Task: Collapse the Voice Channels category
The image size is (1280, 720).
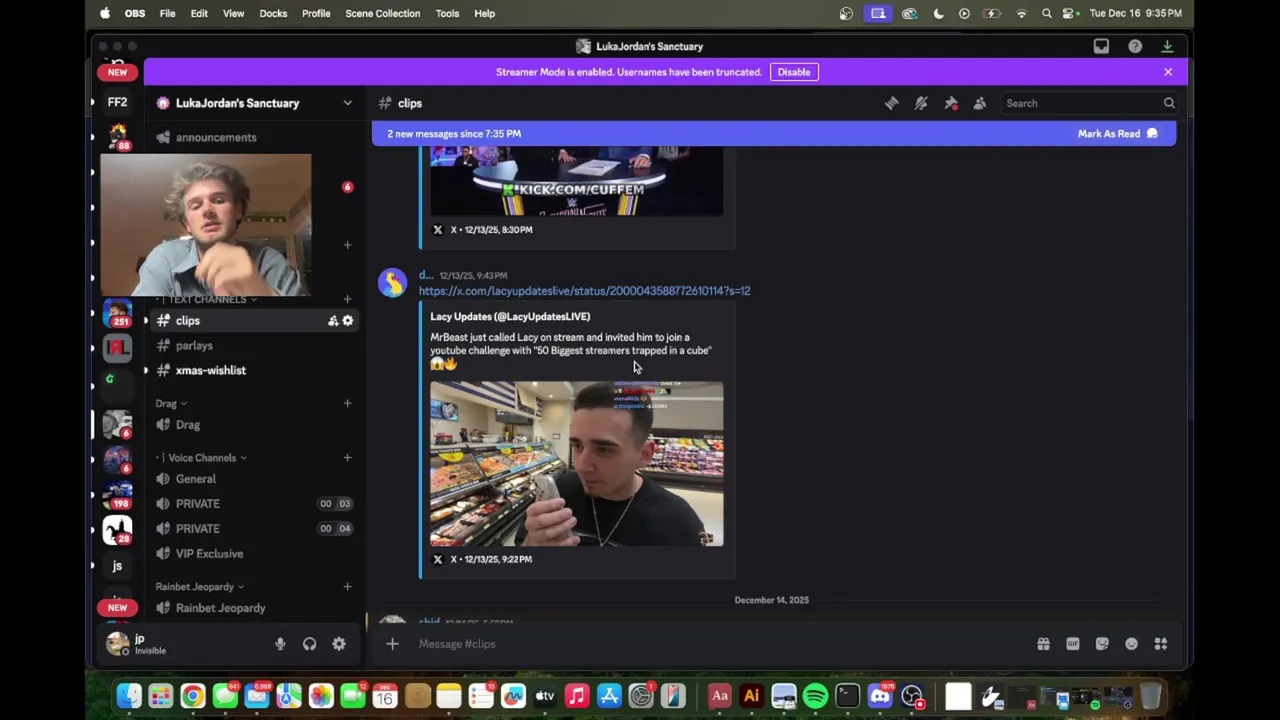Action: (x=203, y=458)
